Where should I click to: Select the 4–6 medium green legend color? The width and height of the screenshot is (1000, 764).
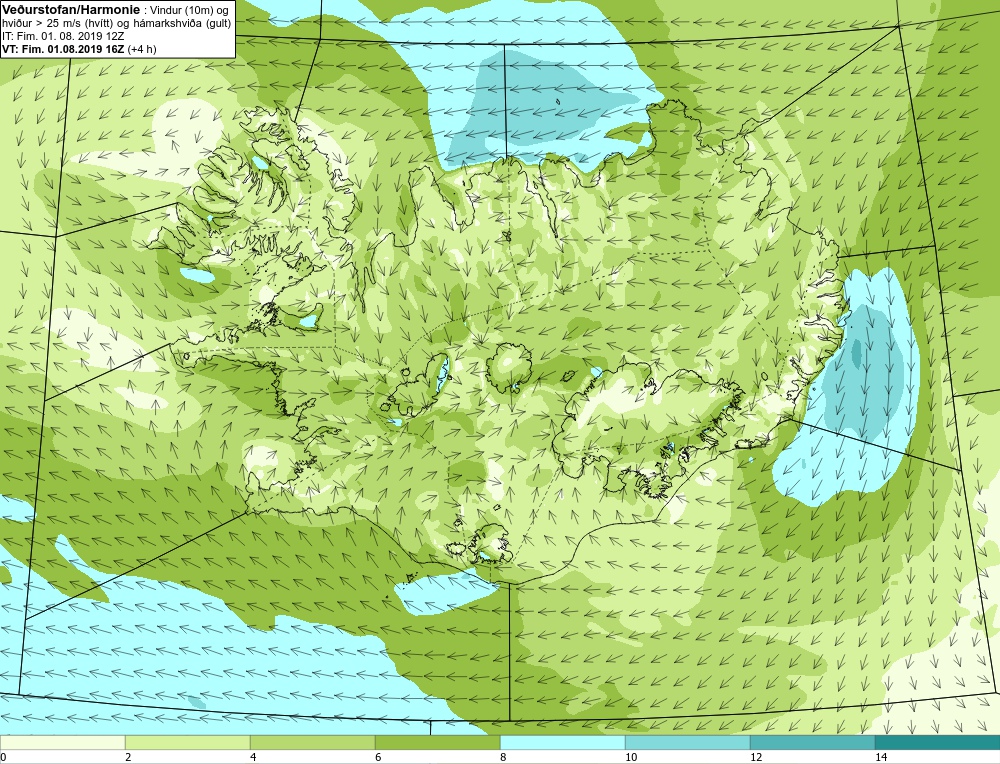pos(312,742)
